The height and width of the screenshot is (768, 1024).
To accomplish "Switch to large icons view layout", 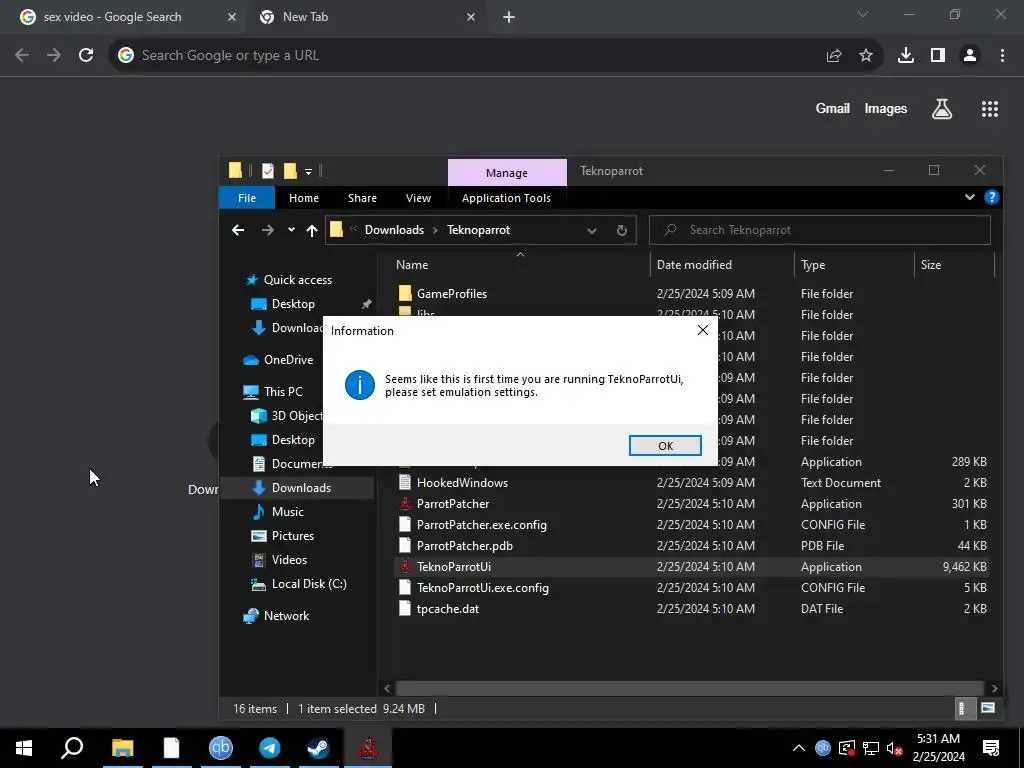I will 988,708.
